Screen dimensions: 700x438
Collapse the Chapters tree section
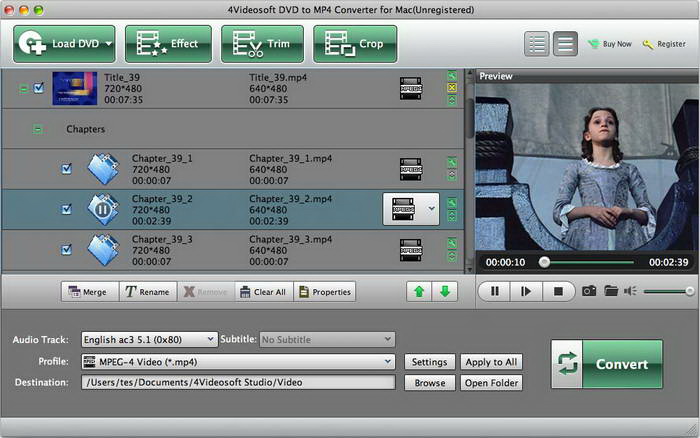[38, 129]
